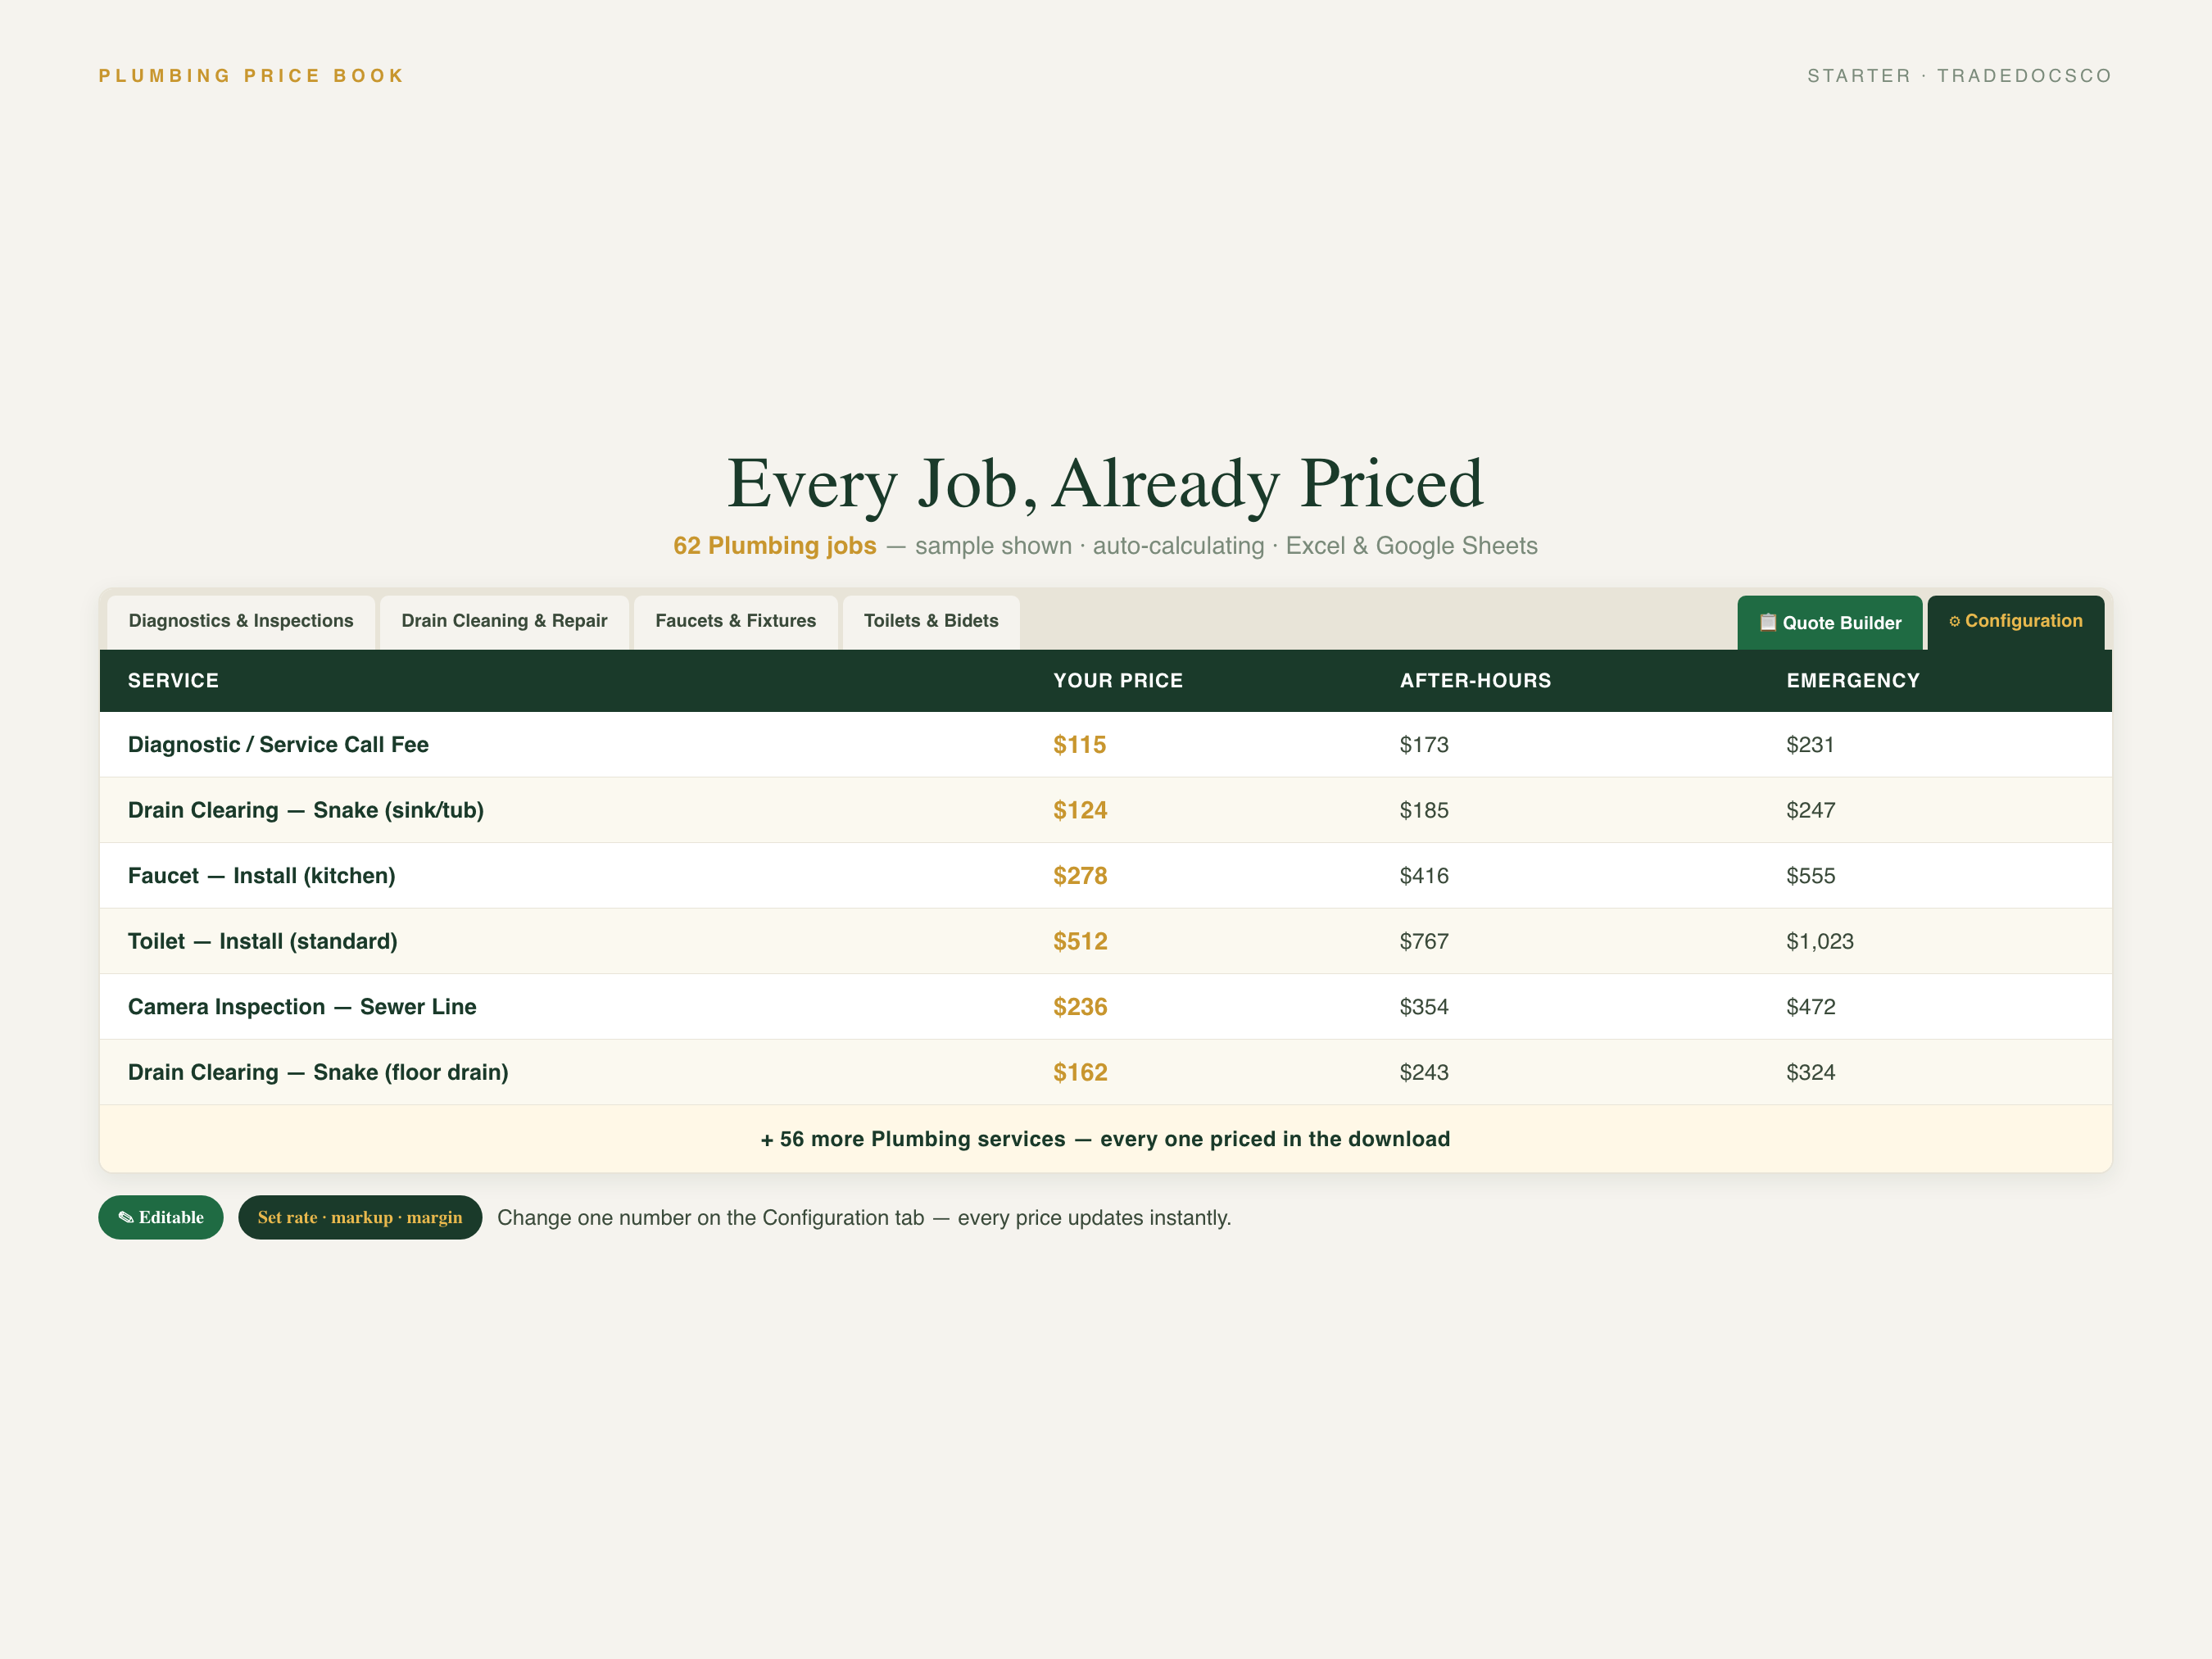The height and width of the screenshot is (1659, 2212).
Task: Click the Every Job, Already Priced heading
Action: click(x=1105, y=483)
